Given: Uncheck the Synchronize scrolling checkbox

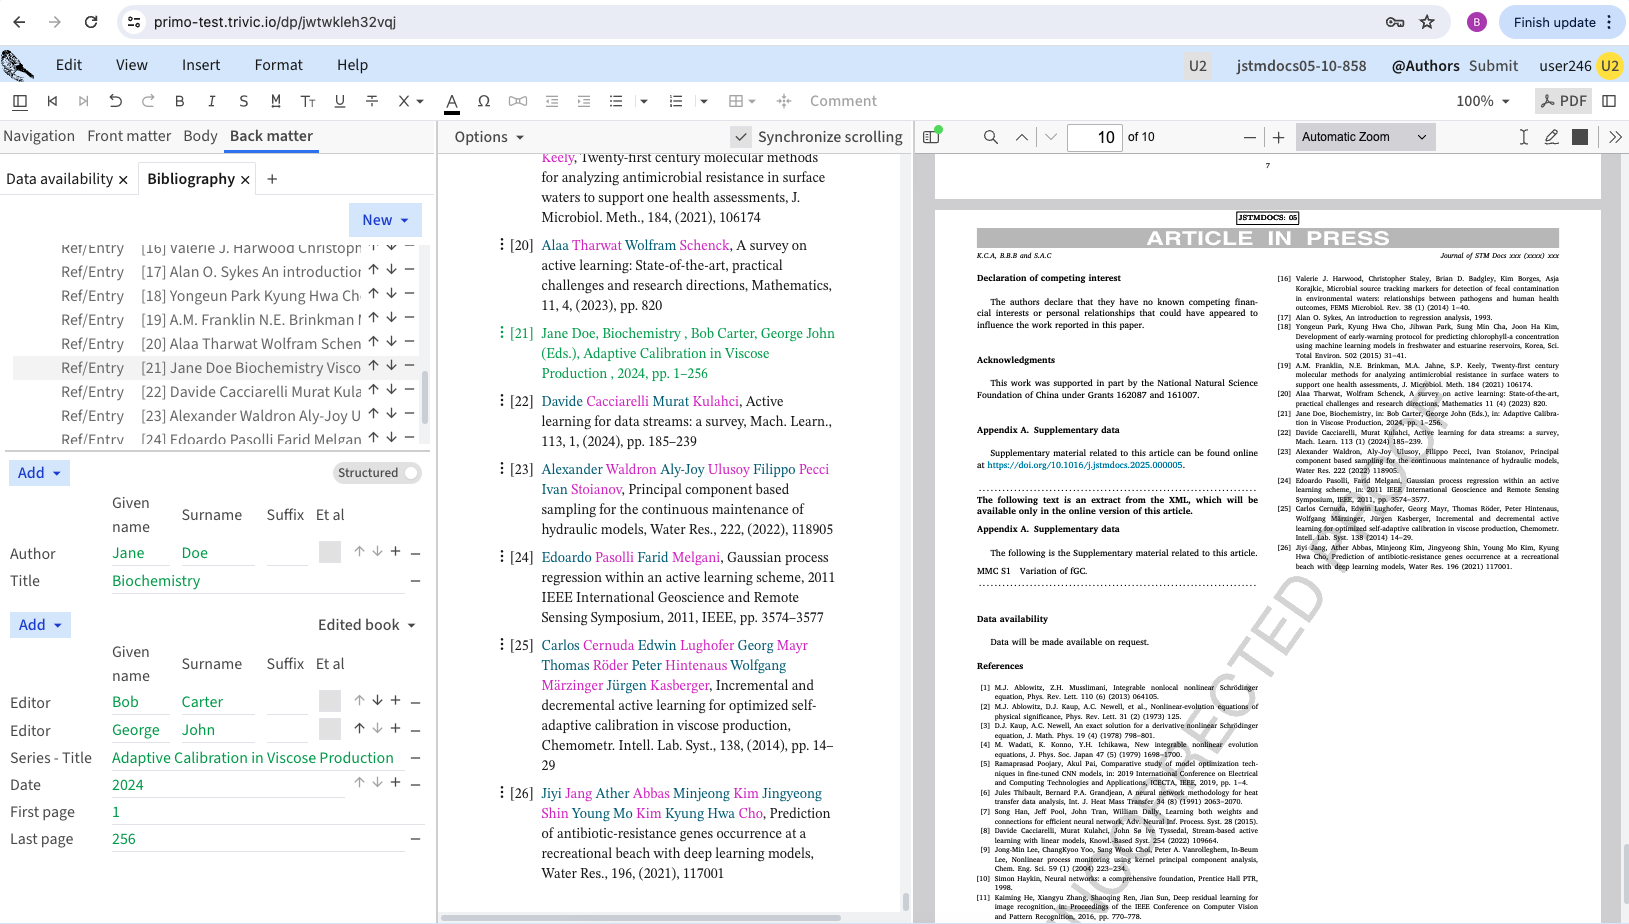Looking at the screenshot, I should tap(741, 137).
